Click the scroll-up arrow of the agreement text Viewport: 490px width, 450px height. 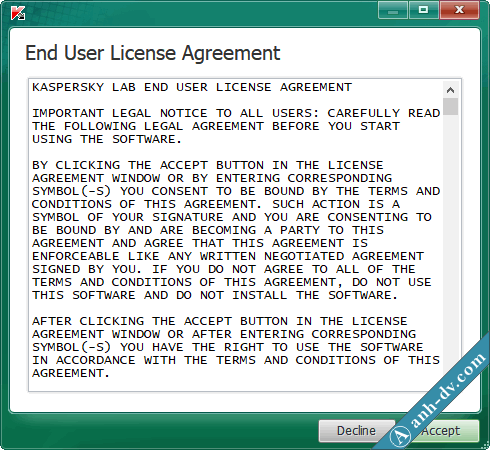pyautogui.click(x=450, y=90)
